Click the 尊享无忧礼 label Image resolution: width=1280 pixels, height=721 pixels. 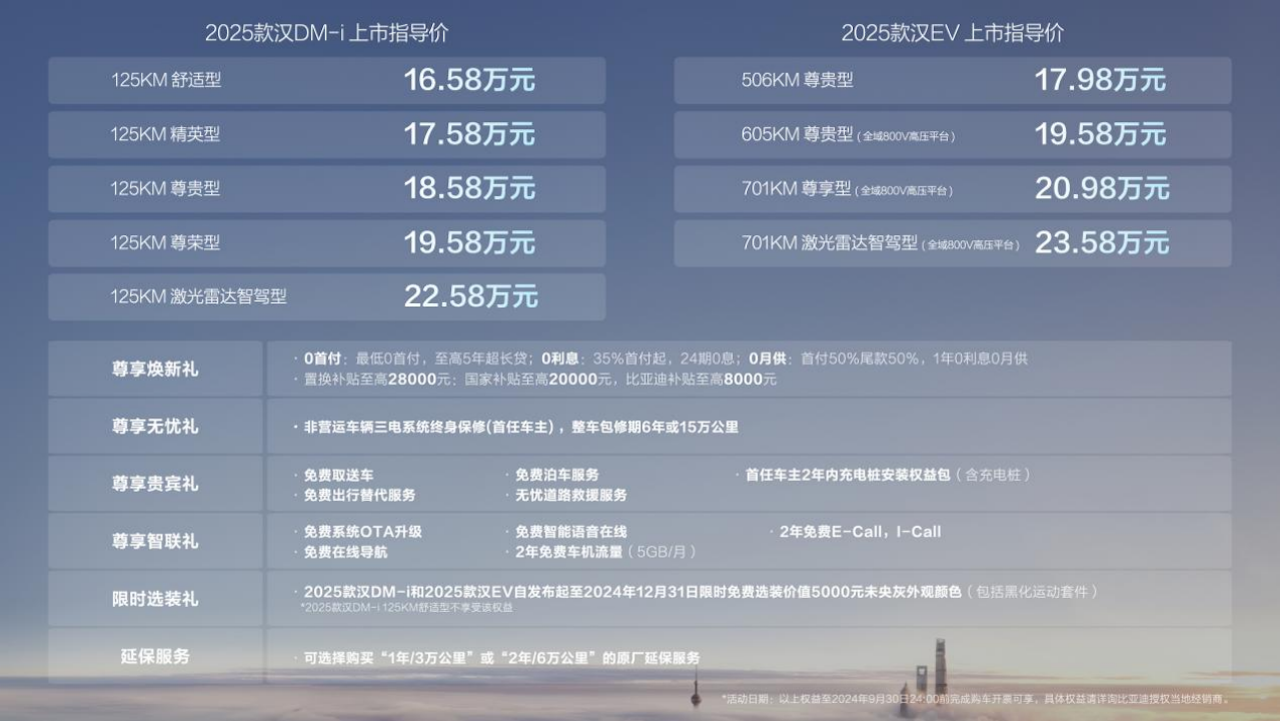[155, 426]
